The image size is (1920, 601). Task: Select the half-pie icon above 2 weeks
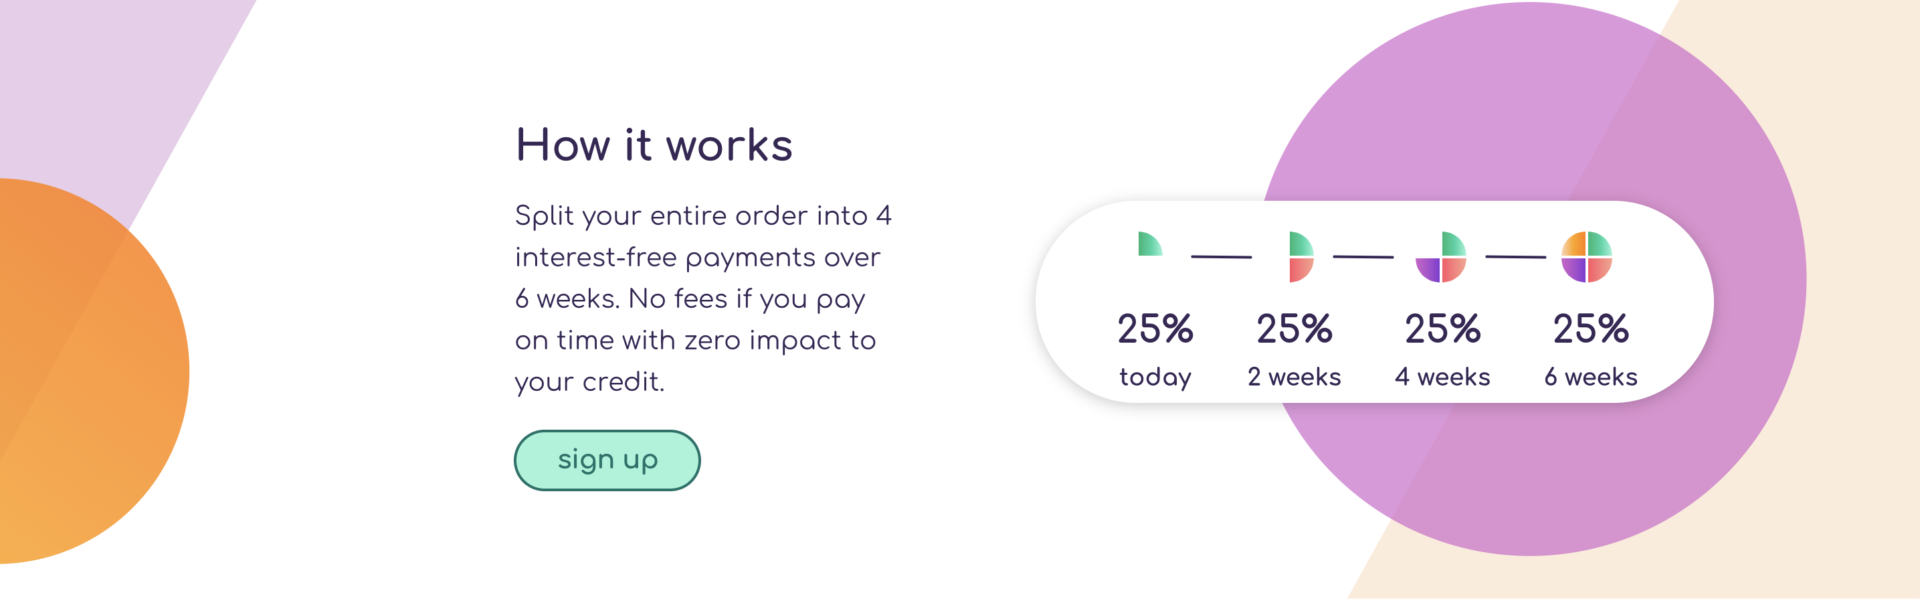click(1301, 257)
